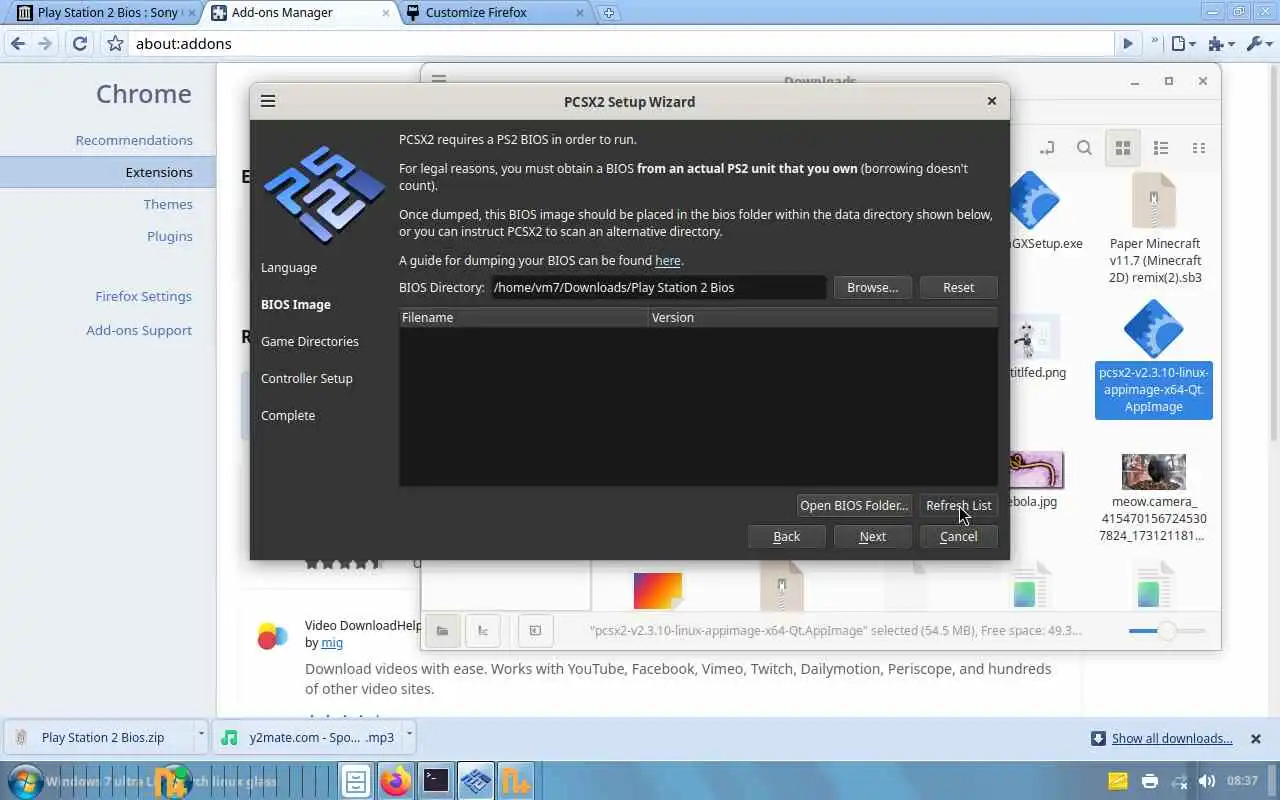Select the pcsx2-v2.3.10 AppImage file

tap(1153, 360)
